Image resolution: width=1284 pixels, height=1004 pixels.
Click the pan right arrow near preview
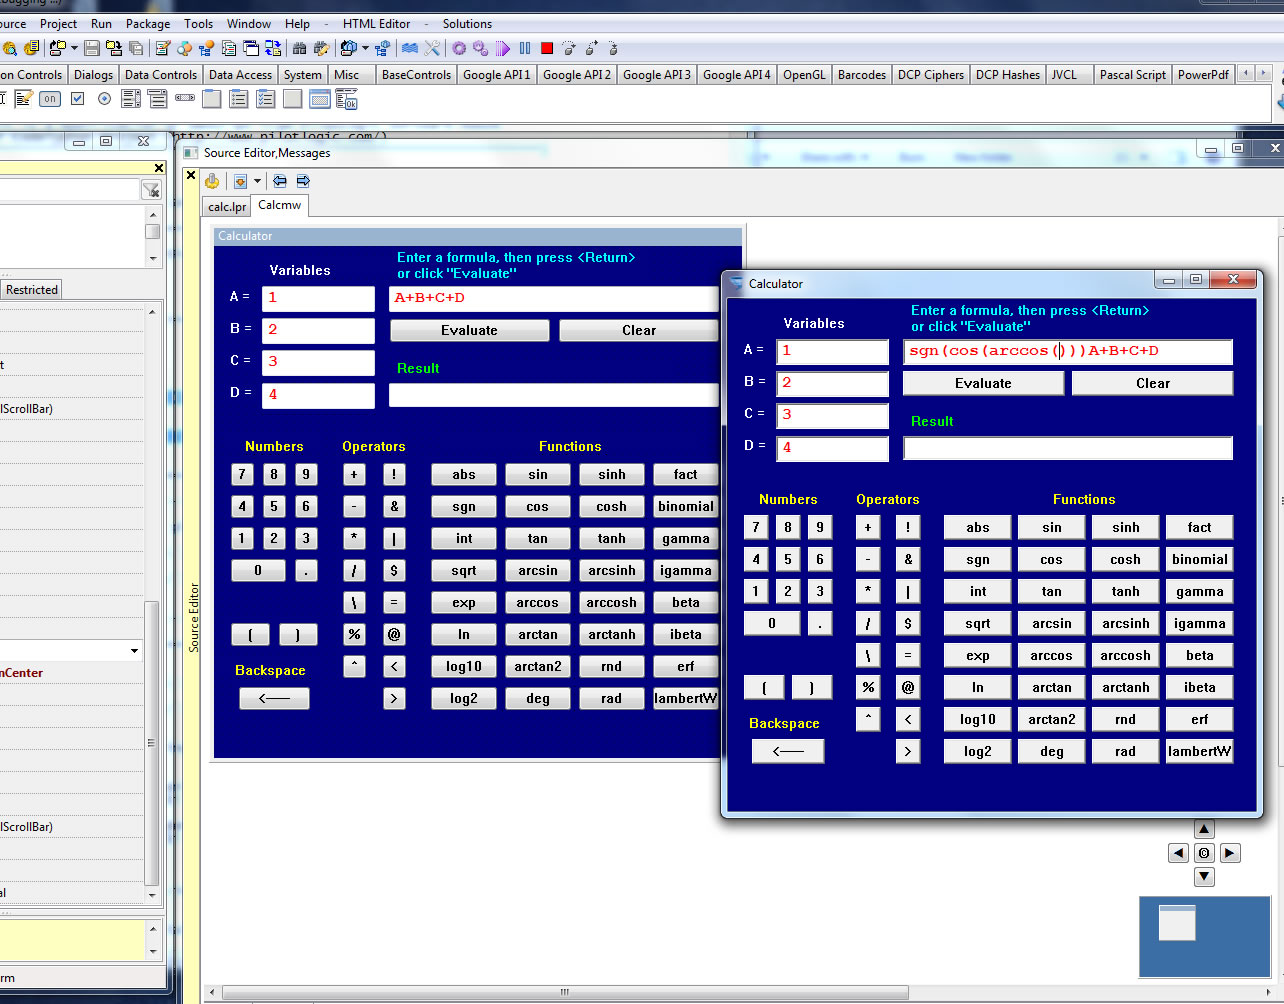tap(1230, 853)
